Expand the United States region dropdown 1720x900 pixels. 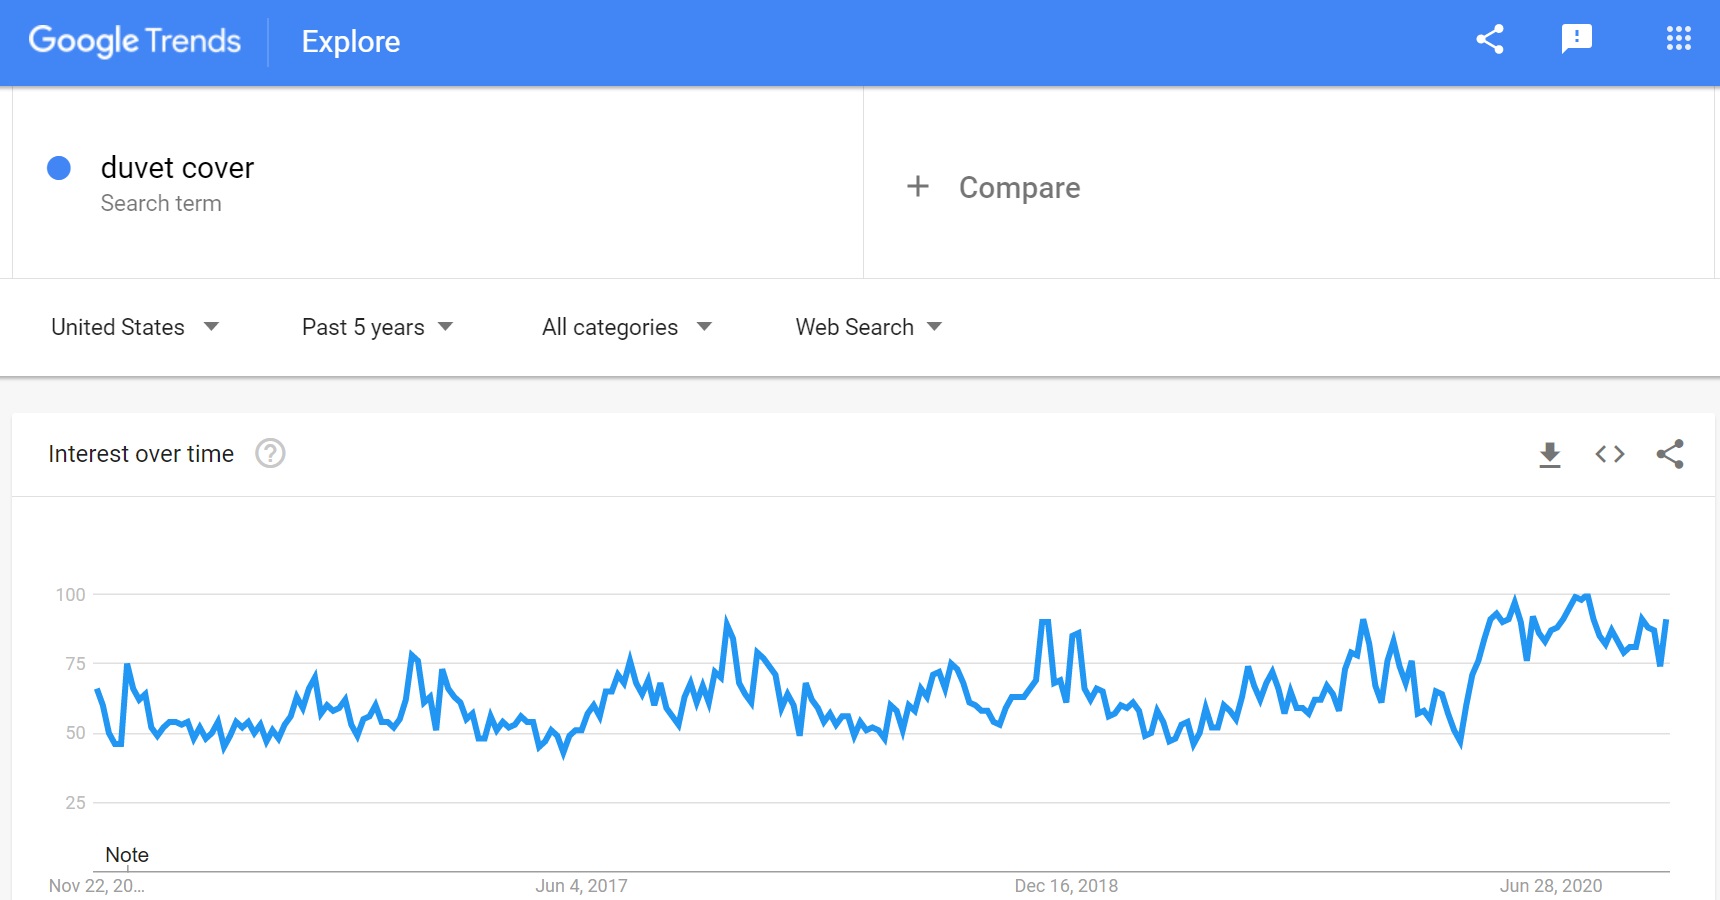(135, 327)
